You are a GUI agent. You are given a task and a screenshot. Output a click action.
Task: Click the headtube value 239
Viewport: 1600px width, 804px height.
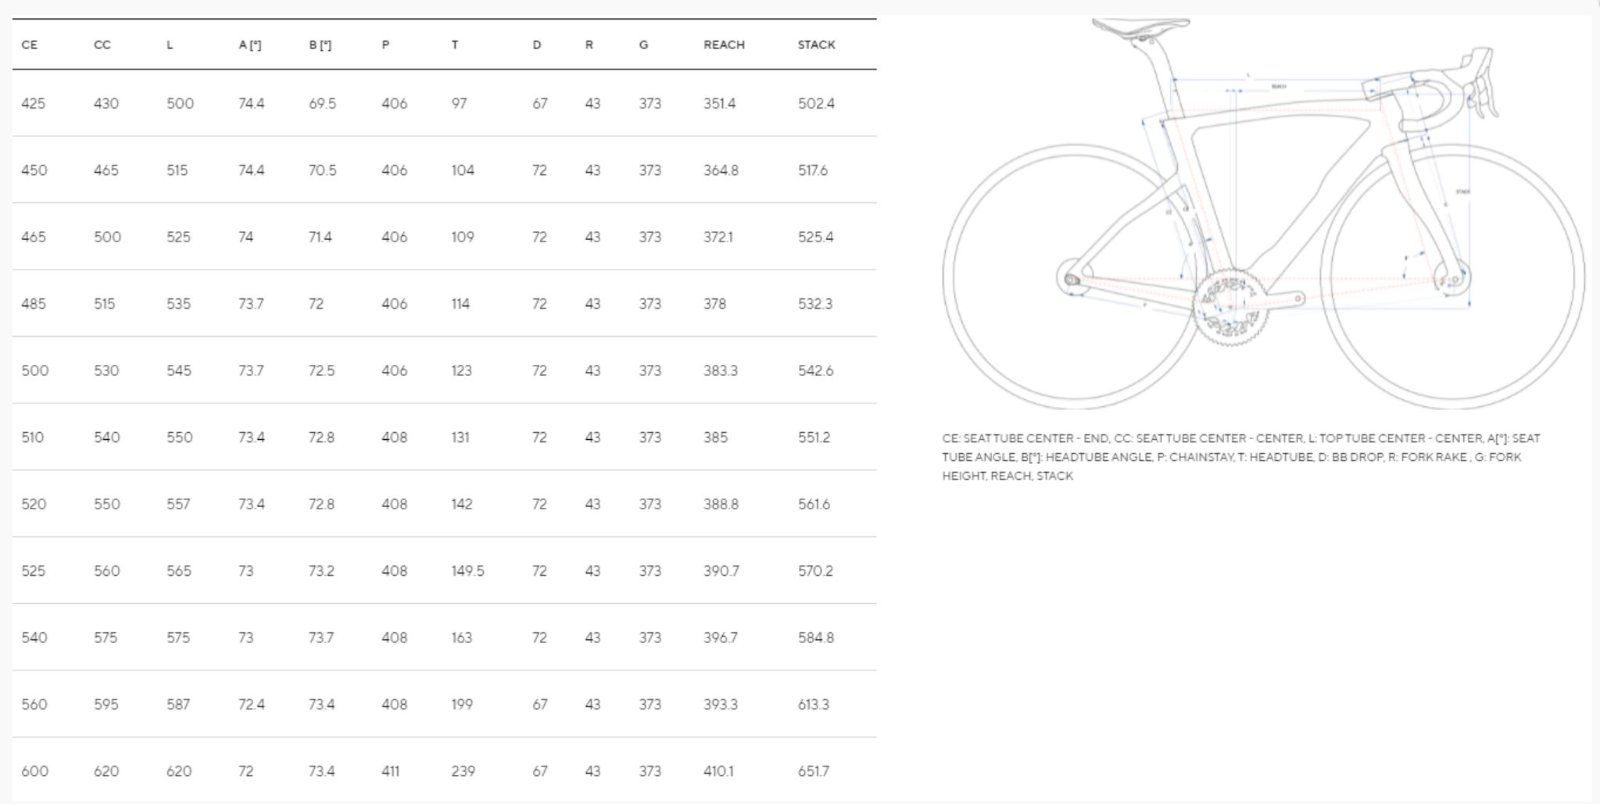pyautogui.click(x=463, y=771)
